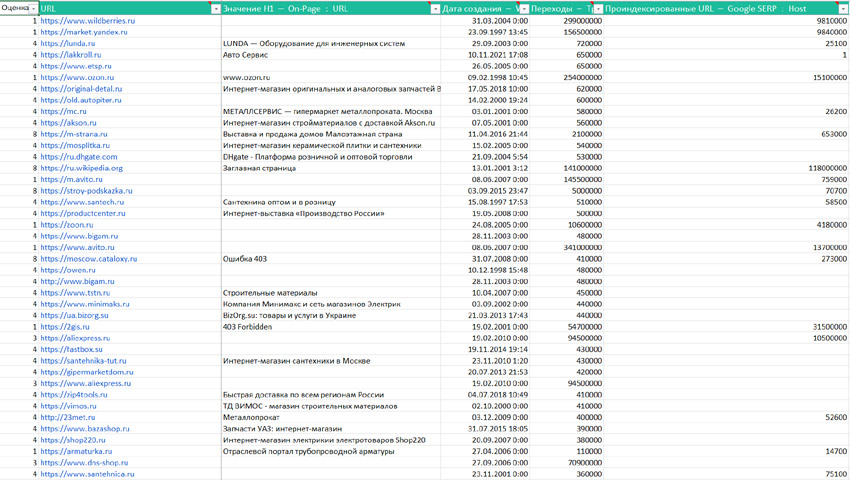Open the https://www.santech.ru link
The height and width of the screenshot is (480, 850).
82,202
